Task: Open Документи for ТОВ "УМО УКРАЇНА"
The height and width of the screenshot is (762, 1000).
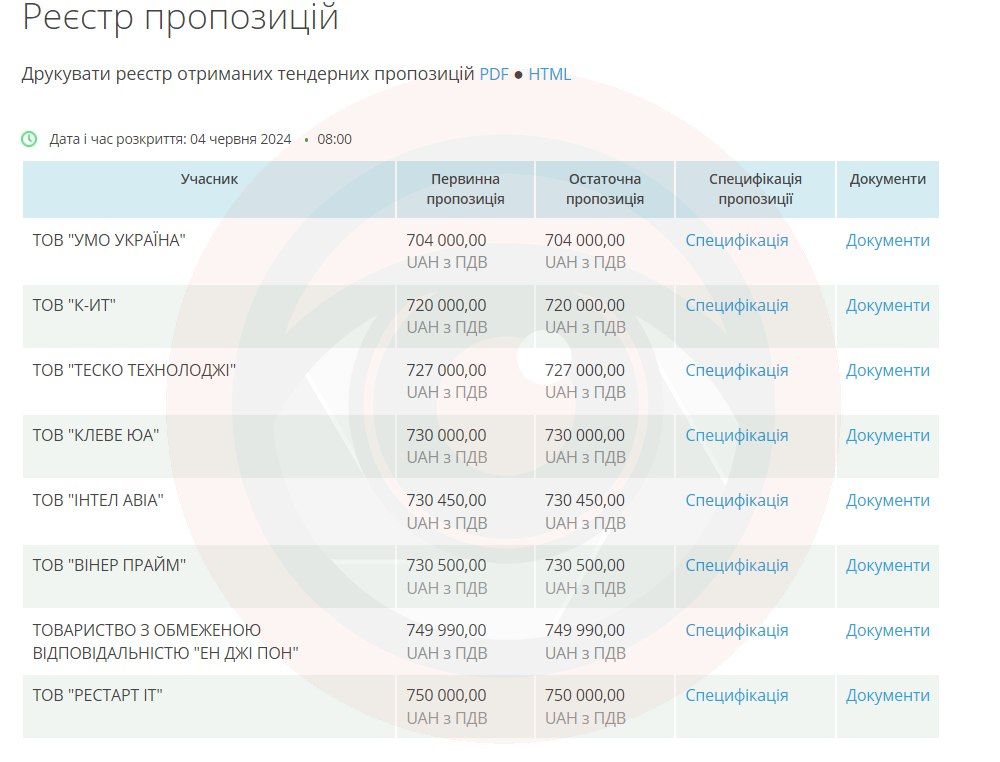Action: [887, 240]
